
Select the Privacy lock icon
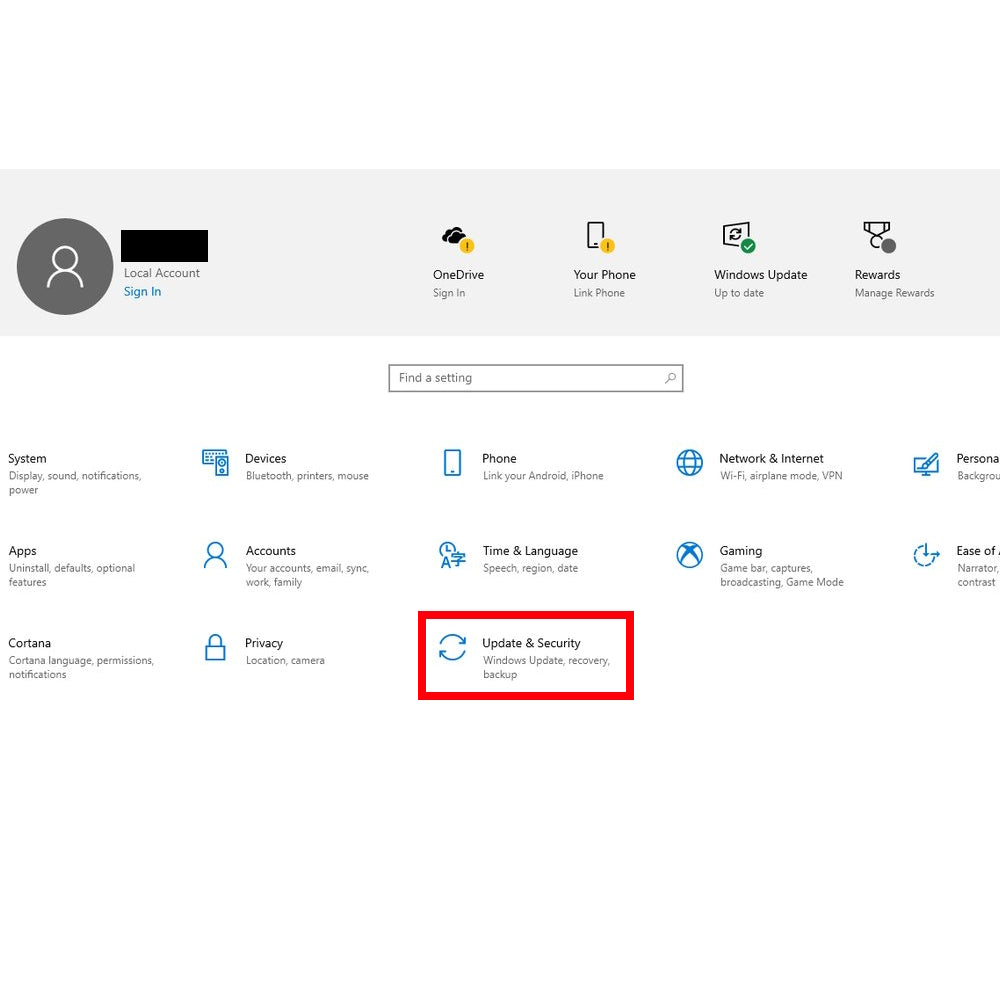coord(215,647)
